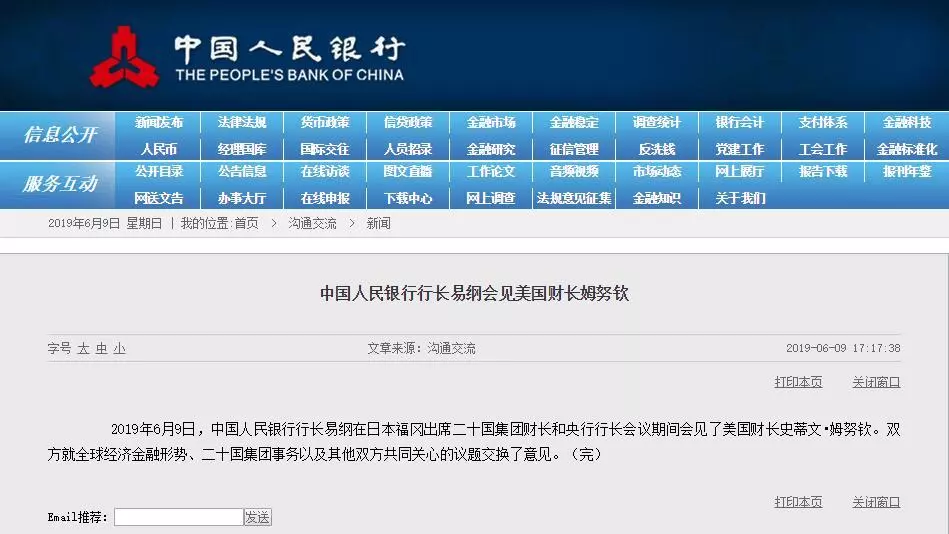This screenshot has width=949, height=534.
Task: Open the 人民币 menu item
Action: click(x=159, y=149)
